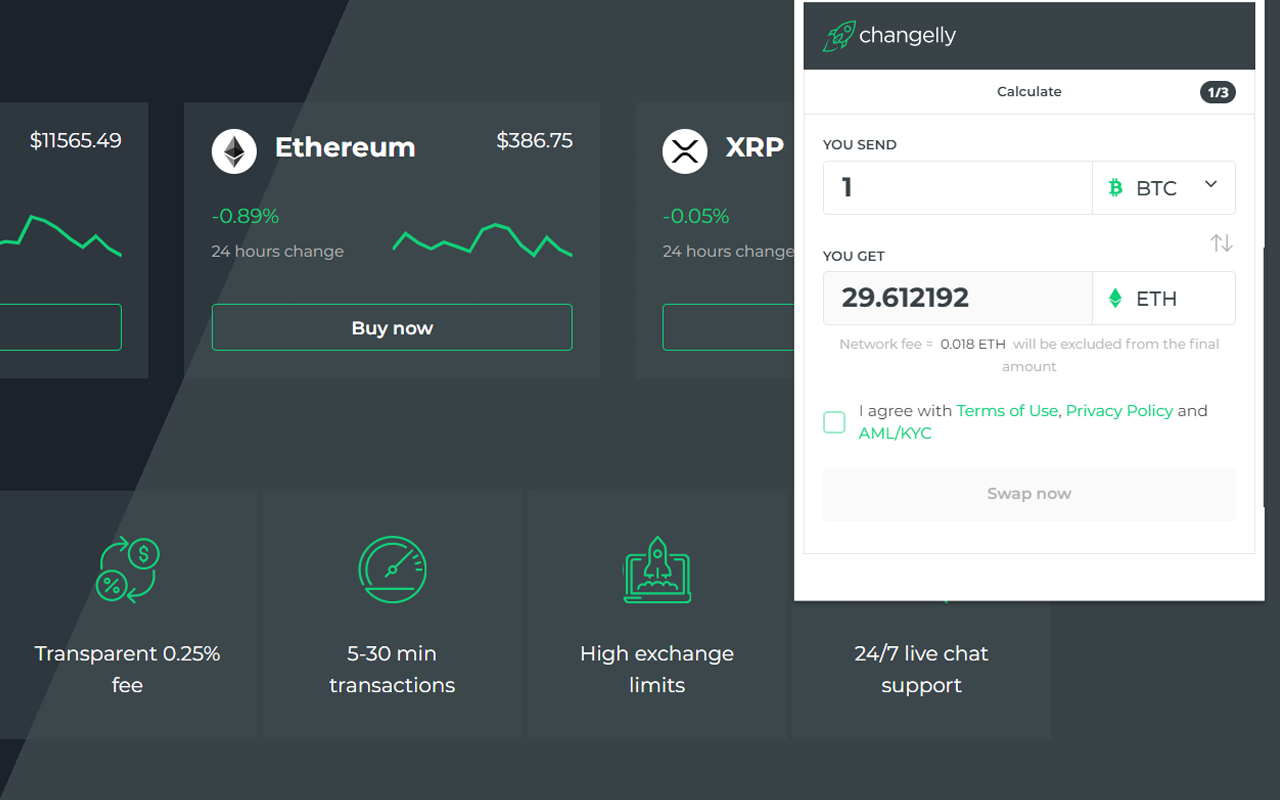This screenshot has height=800, width=1280.
Task: Click the ETH diamond icon
Action: click(1113, 298)
